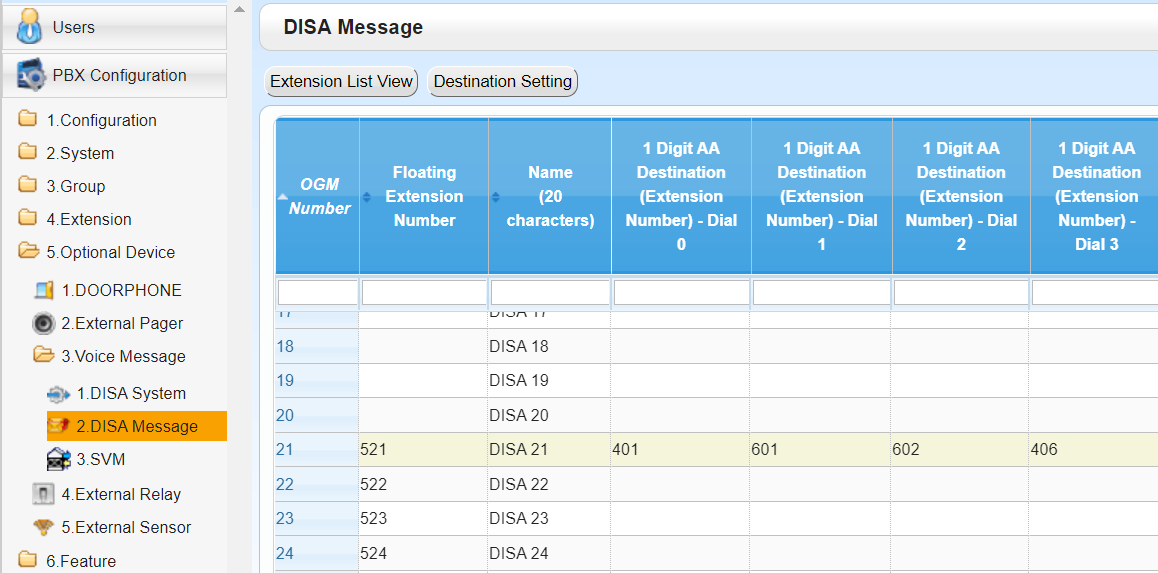The width and height of the screenshot is (1158, 573).
Task: Click the DOORPHONE icon in the sidebar
Action: coord(44,291)
